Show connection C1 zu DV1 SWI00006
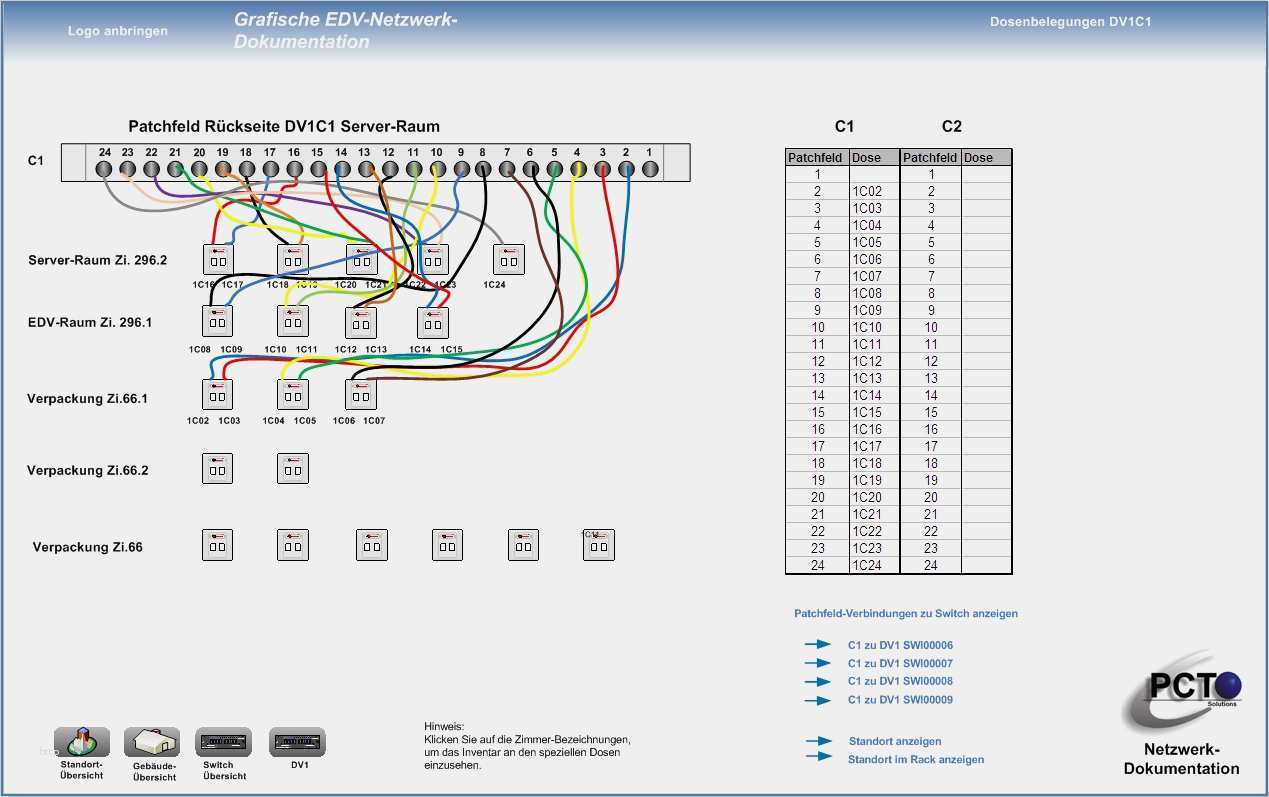This screenshot has height=797, width=1269. click(900, 645)
